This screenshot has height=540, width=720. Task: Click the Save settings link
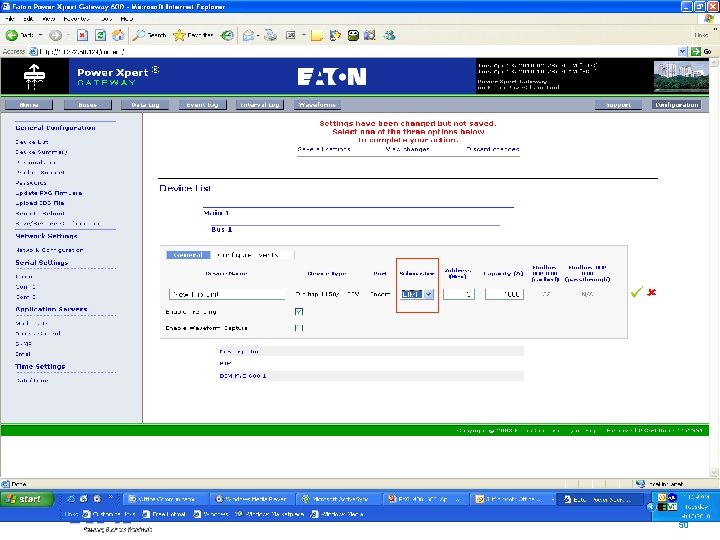click(324, 149)
